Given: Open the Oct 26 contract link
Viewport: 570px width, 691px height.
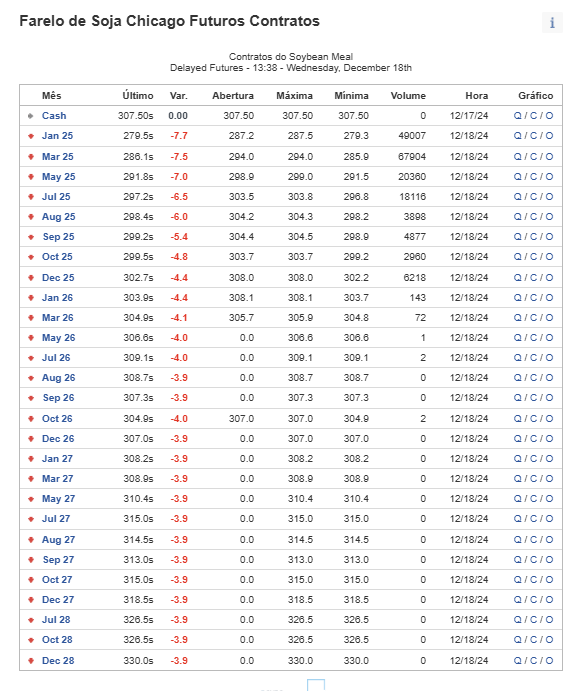Looking at the screenshot, I should [x=57, y=419].
